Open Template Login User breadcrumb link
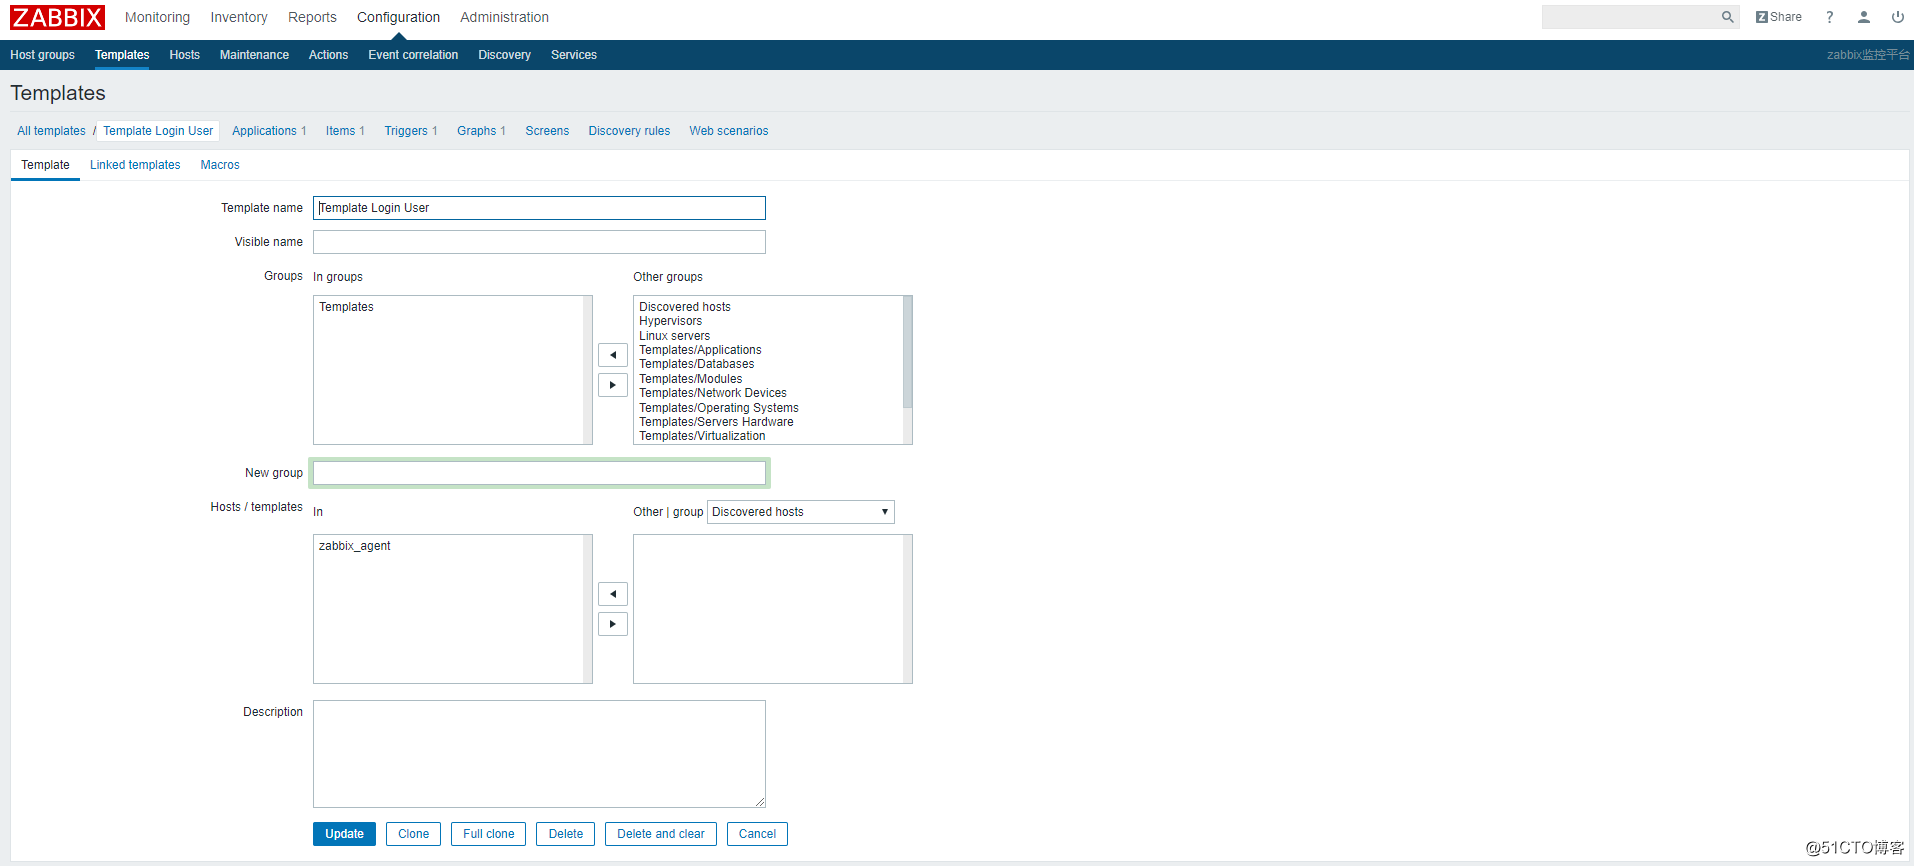This screenshot has height=866, width=1914. click(158, 131)
